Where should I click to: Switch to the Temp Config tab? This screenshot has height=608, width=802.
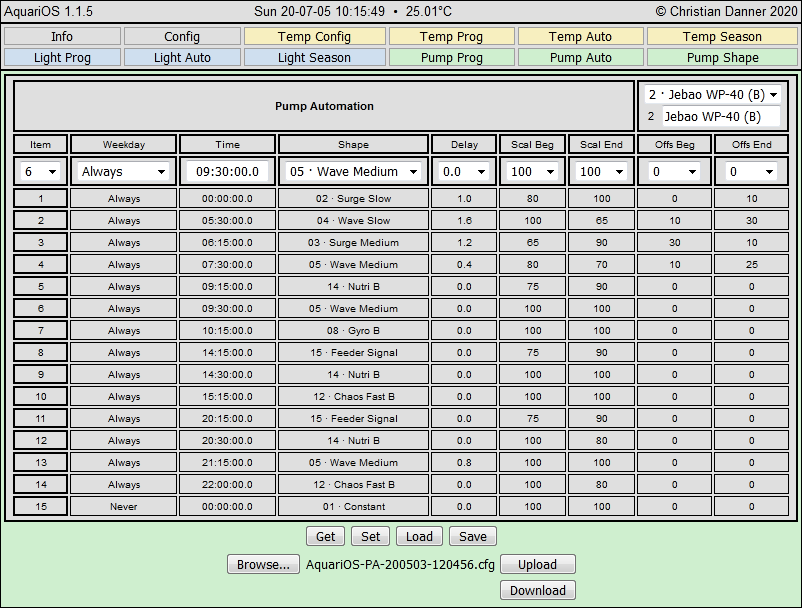(314, 37)
